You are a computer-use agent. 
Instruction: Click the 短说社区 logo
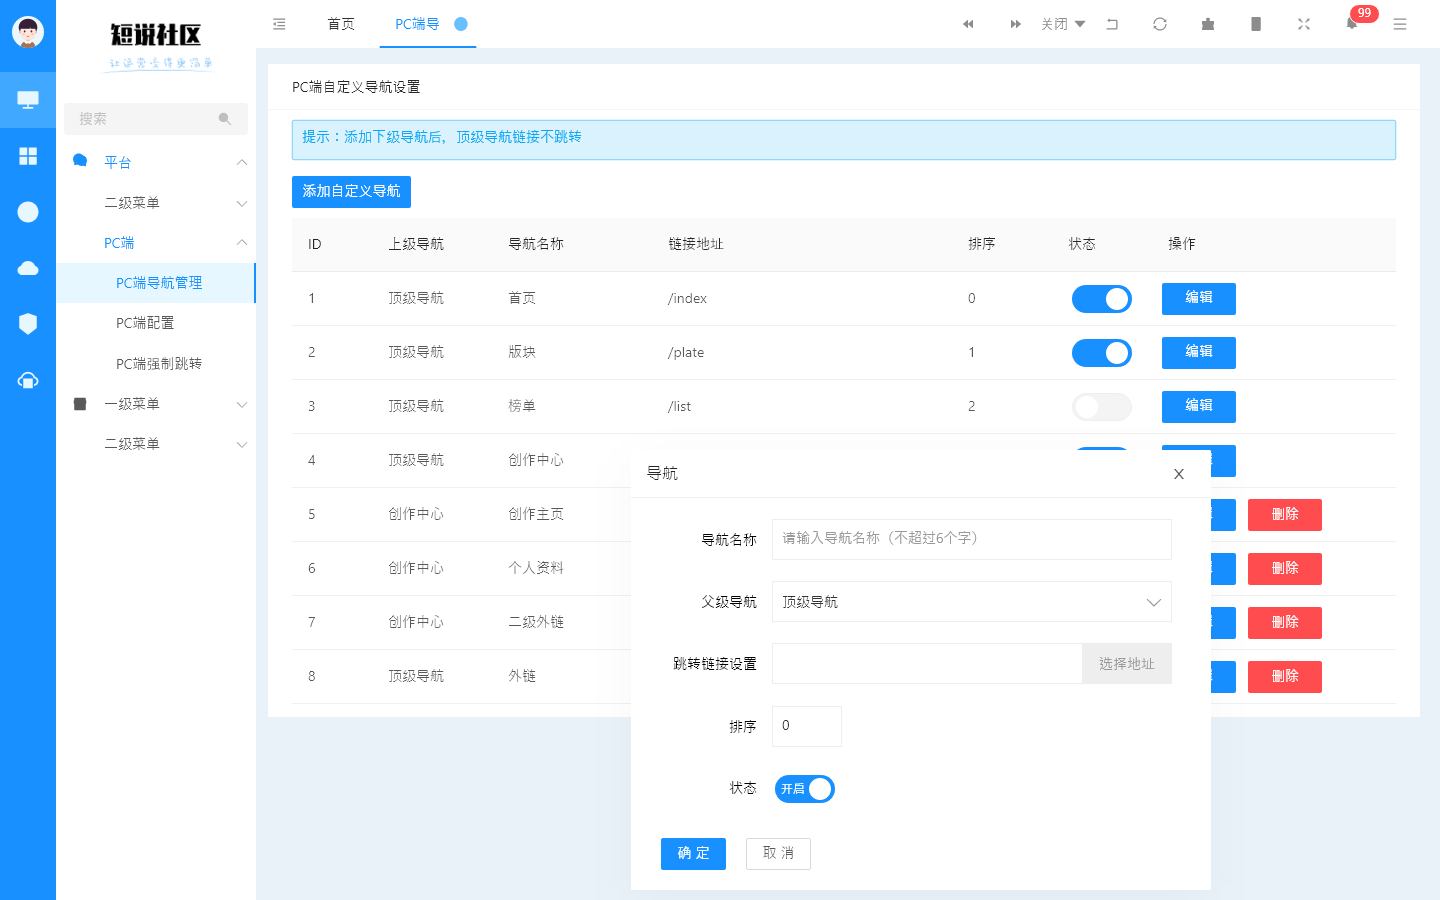tap(156, 46)
